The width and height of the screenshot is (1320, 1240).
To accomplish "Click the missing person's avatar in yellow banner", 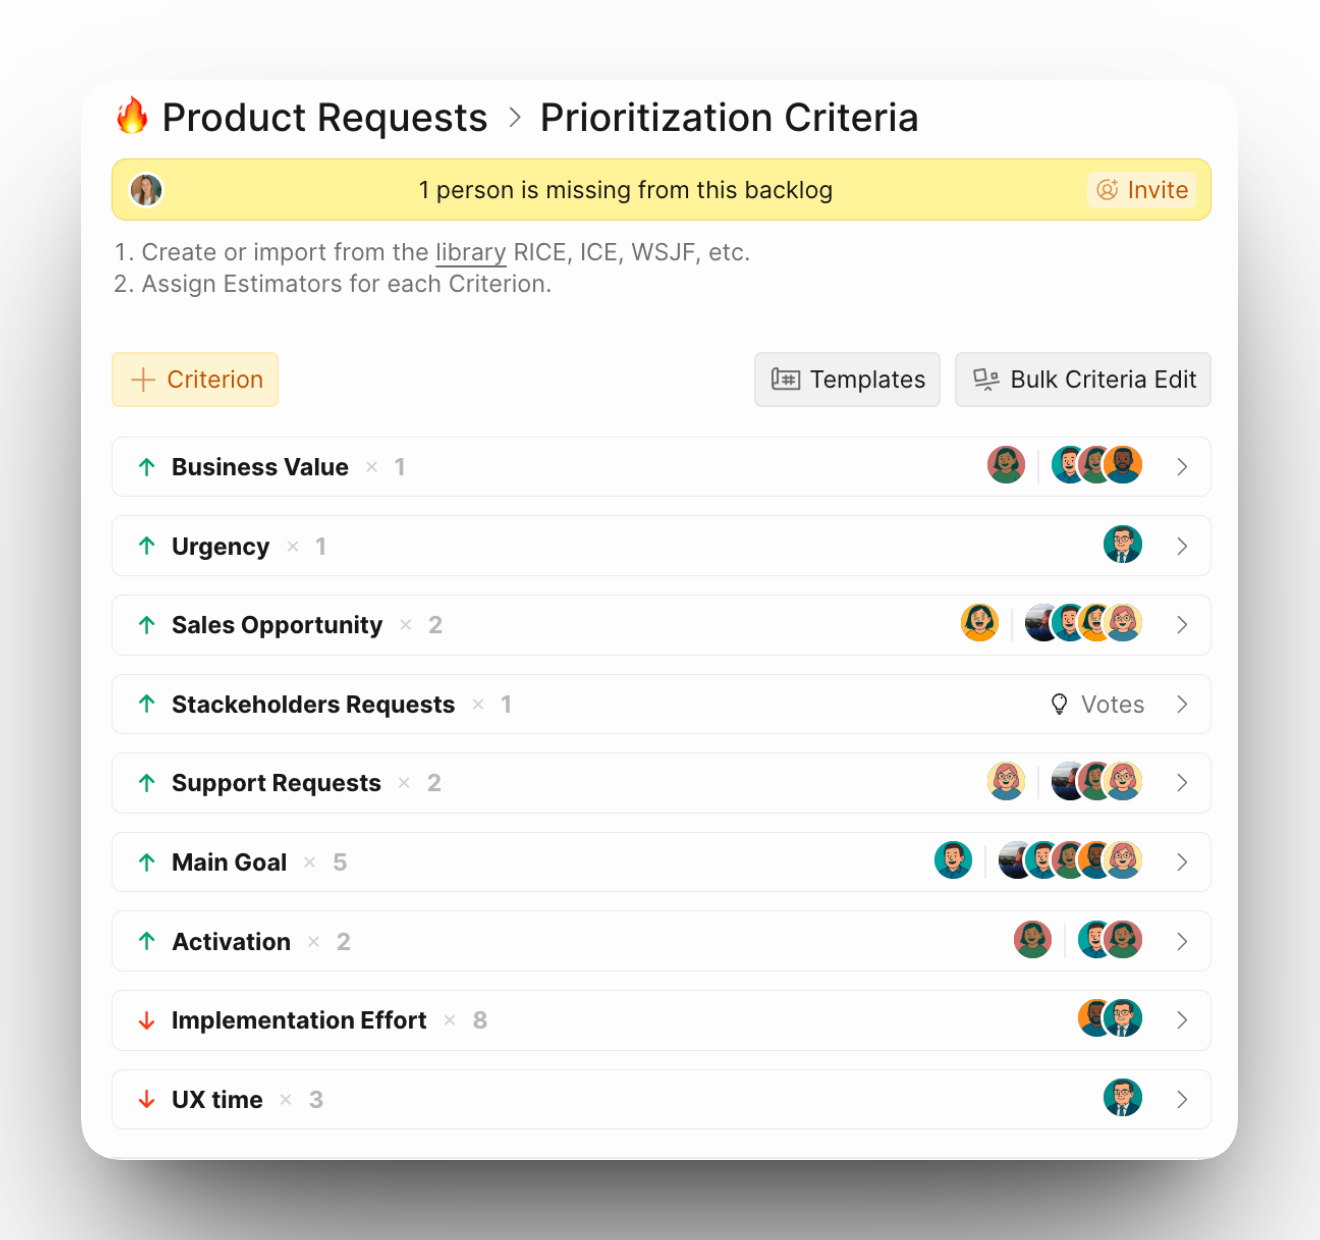I will point(146,190).
